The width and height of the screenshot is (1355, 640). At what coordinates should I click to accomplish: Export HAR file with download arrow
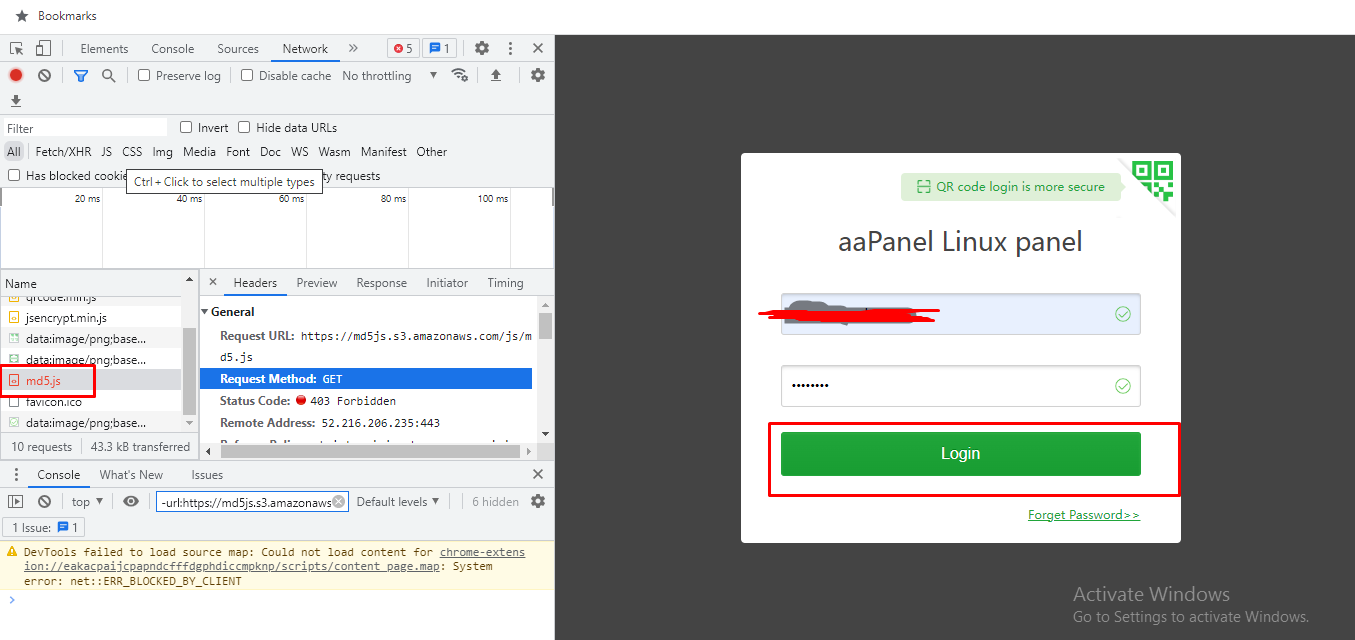[x=16, y=101]
